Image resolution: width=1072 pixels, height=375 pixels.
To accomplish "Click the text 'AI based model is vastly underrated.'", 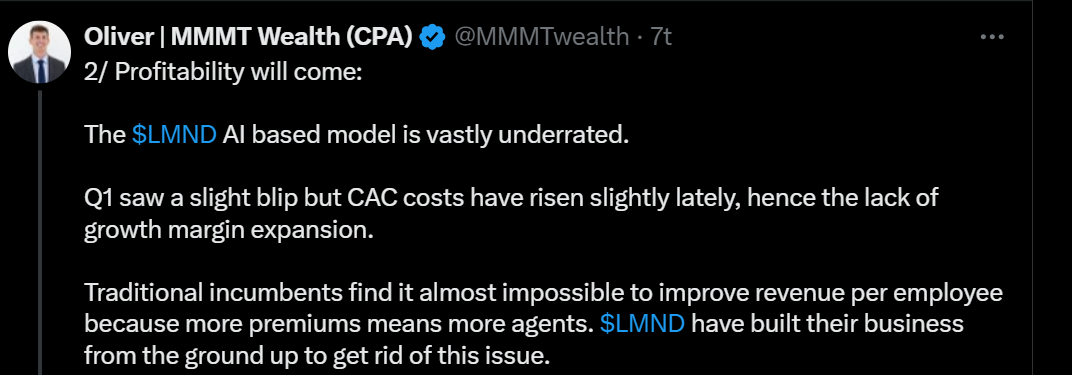I will tap(425, 135).
